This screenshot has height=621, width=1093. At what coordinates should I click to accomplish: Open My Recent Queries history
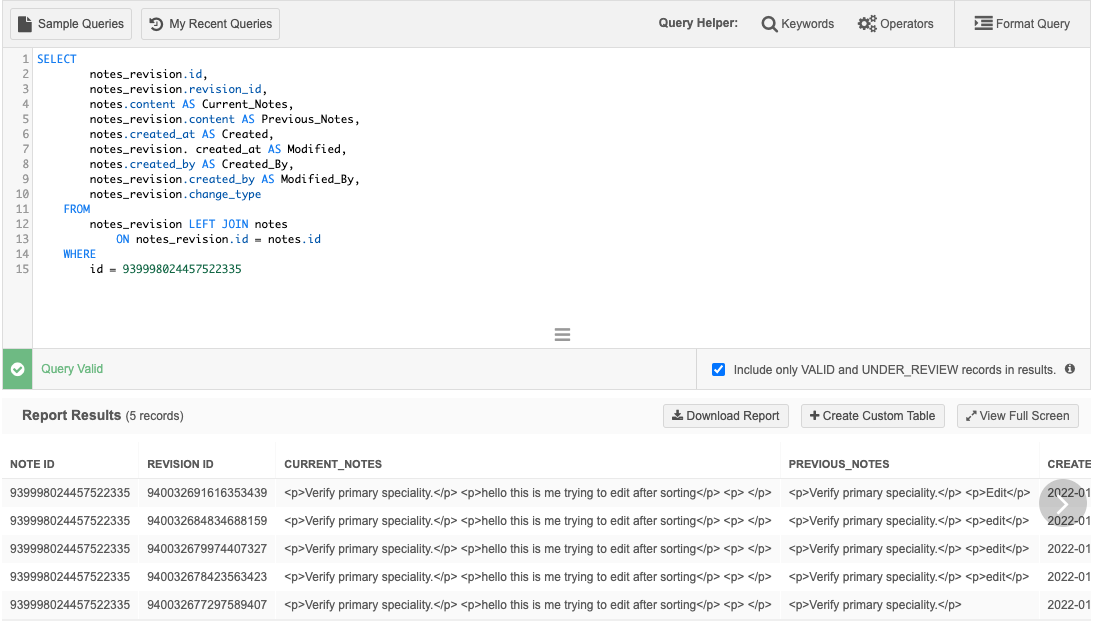[x=210, y=24]
